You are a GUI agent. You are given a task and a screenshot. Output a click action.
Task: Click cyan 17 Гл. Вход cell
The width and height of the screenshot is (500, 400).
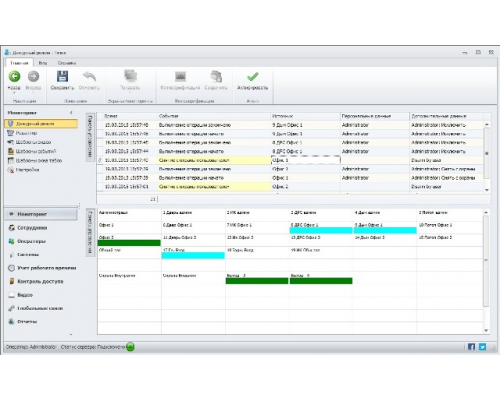click(x=193, y=253)
